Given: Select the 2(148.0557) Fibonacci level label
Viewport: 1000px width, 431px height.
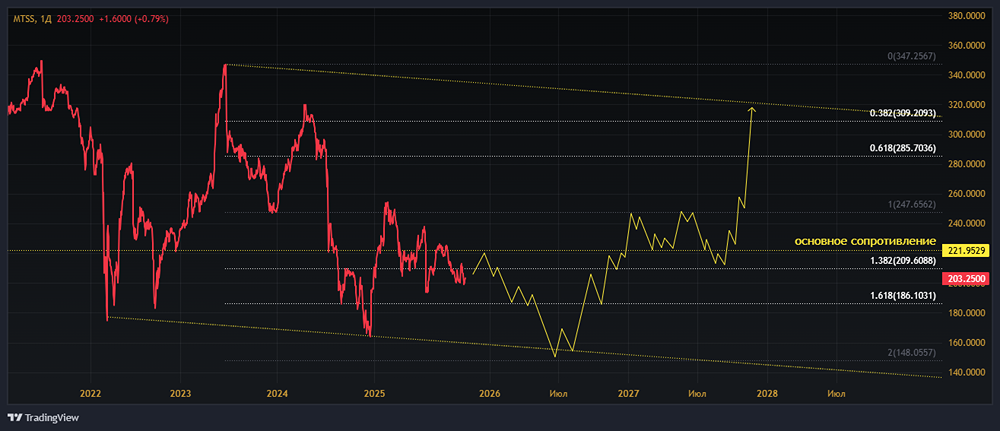Looking at the screenshot, I should point(911,352).
